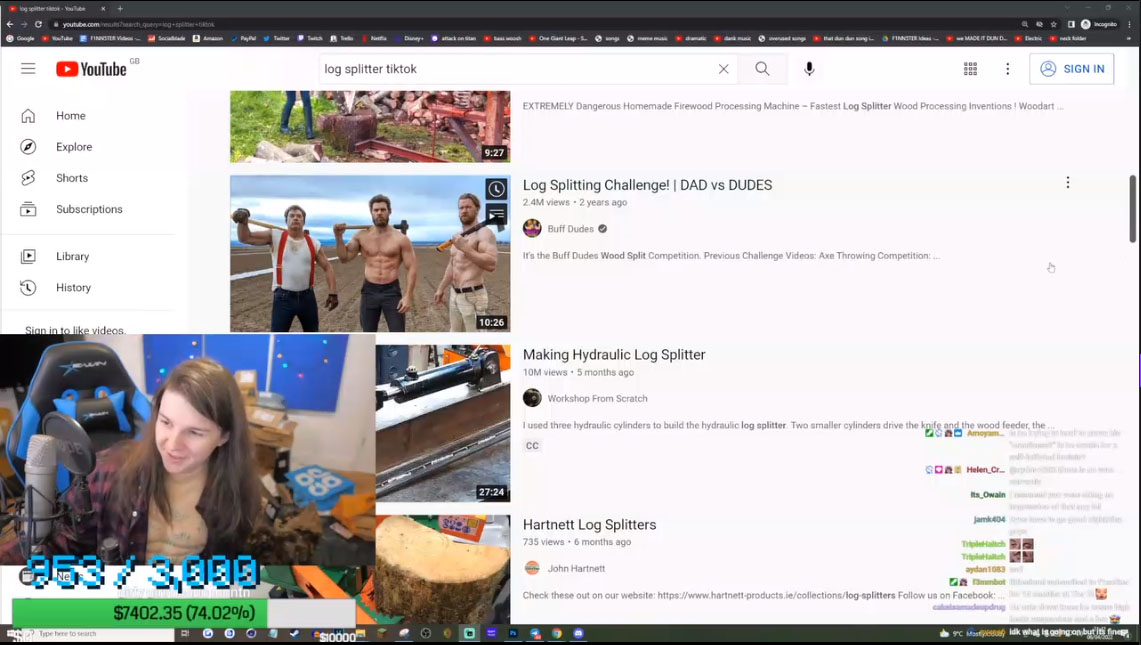Click the Buff Dudes channel avatar
Screen dimensions: 1141x645
pyautogui.click(x=533, y=229)
